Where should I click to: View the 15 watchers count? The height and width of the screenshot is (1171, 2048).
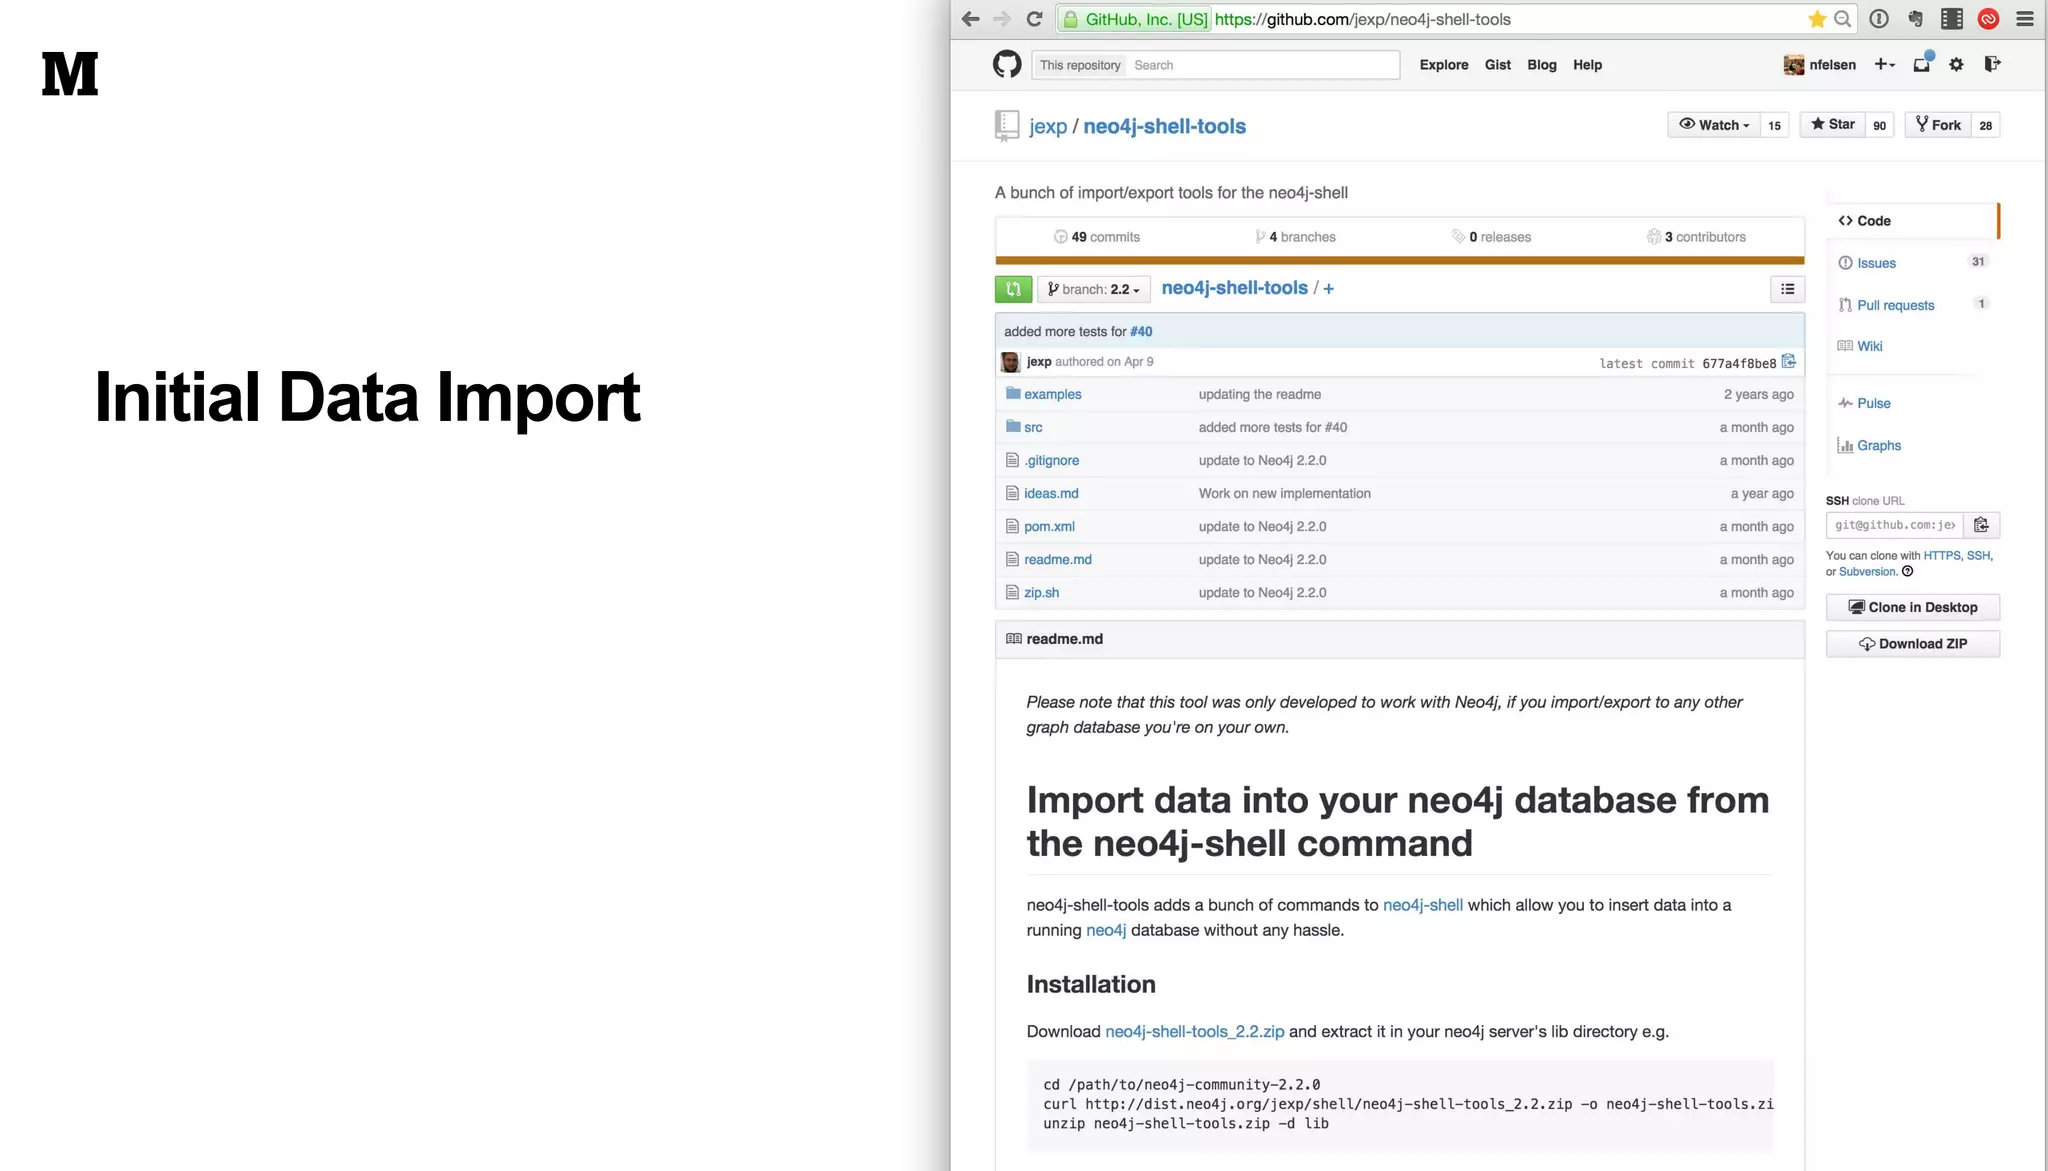coord(1774,125)
